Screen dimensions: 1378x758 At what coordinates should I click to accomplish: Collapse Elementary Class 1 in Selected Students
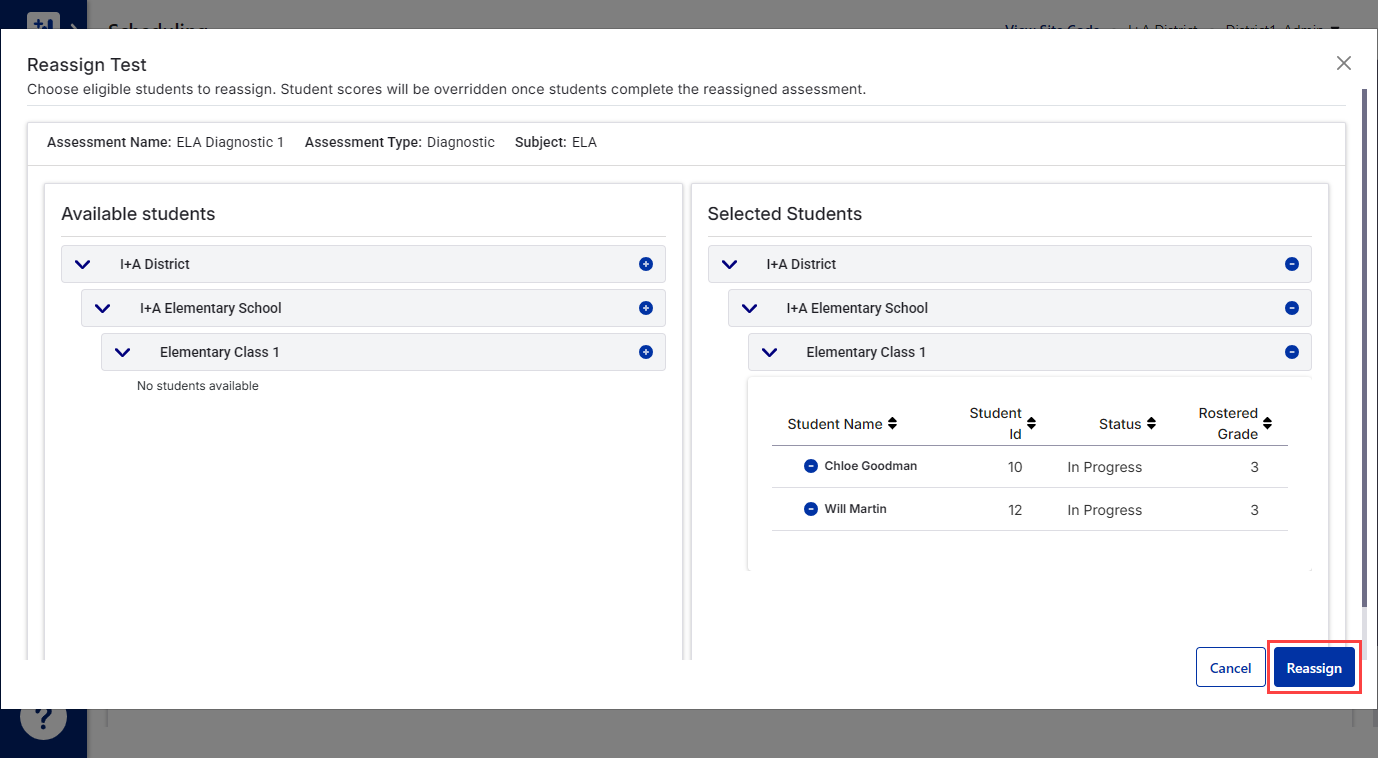pos(769,352)
